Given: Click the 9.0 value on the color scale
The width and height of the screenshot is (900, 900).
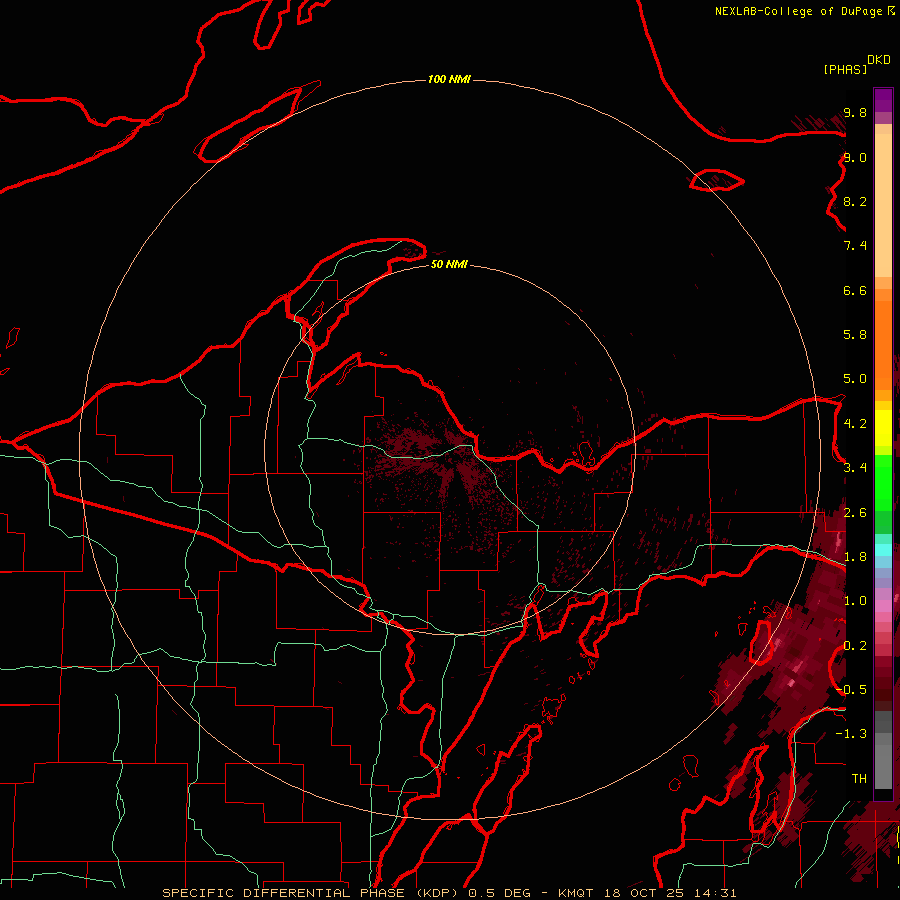Looking at the screenshot, I should tap(855, 157).
